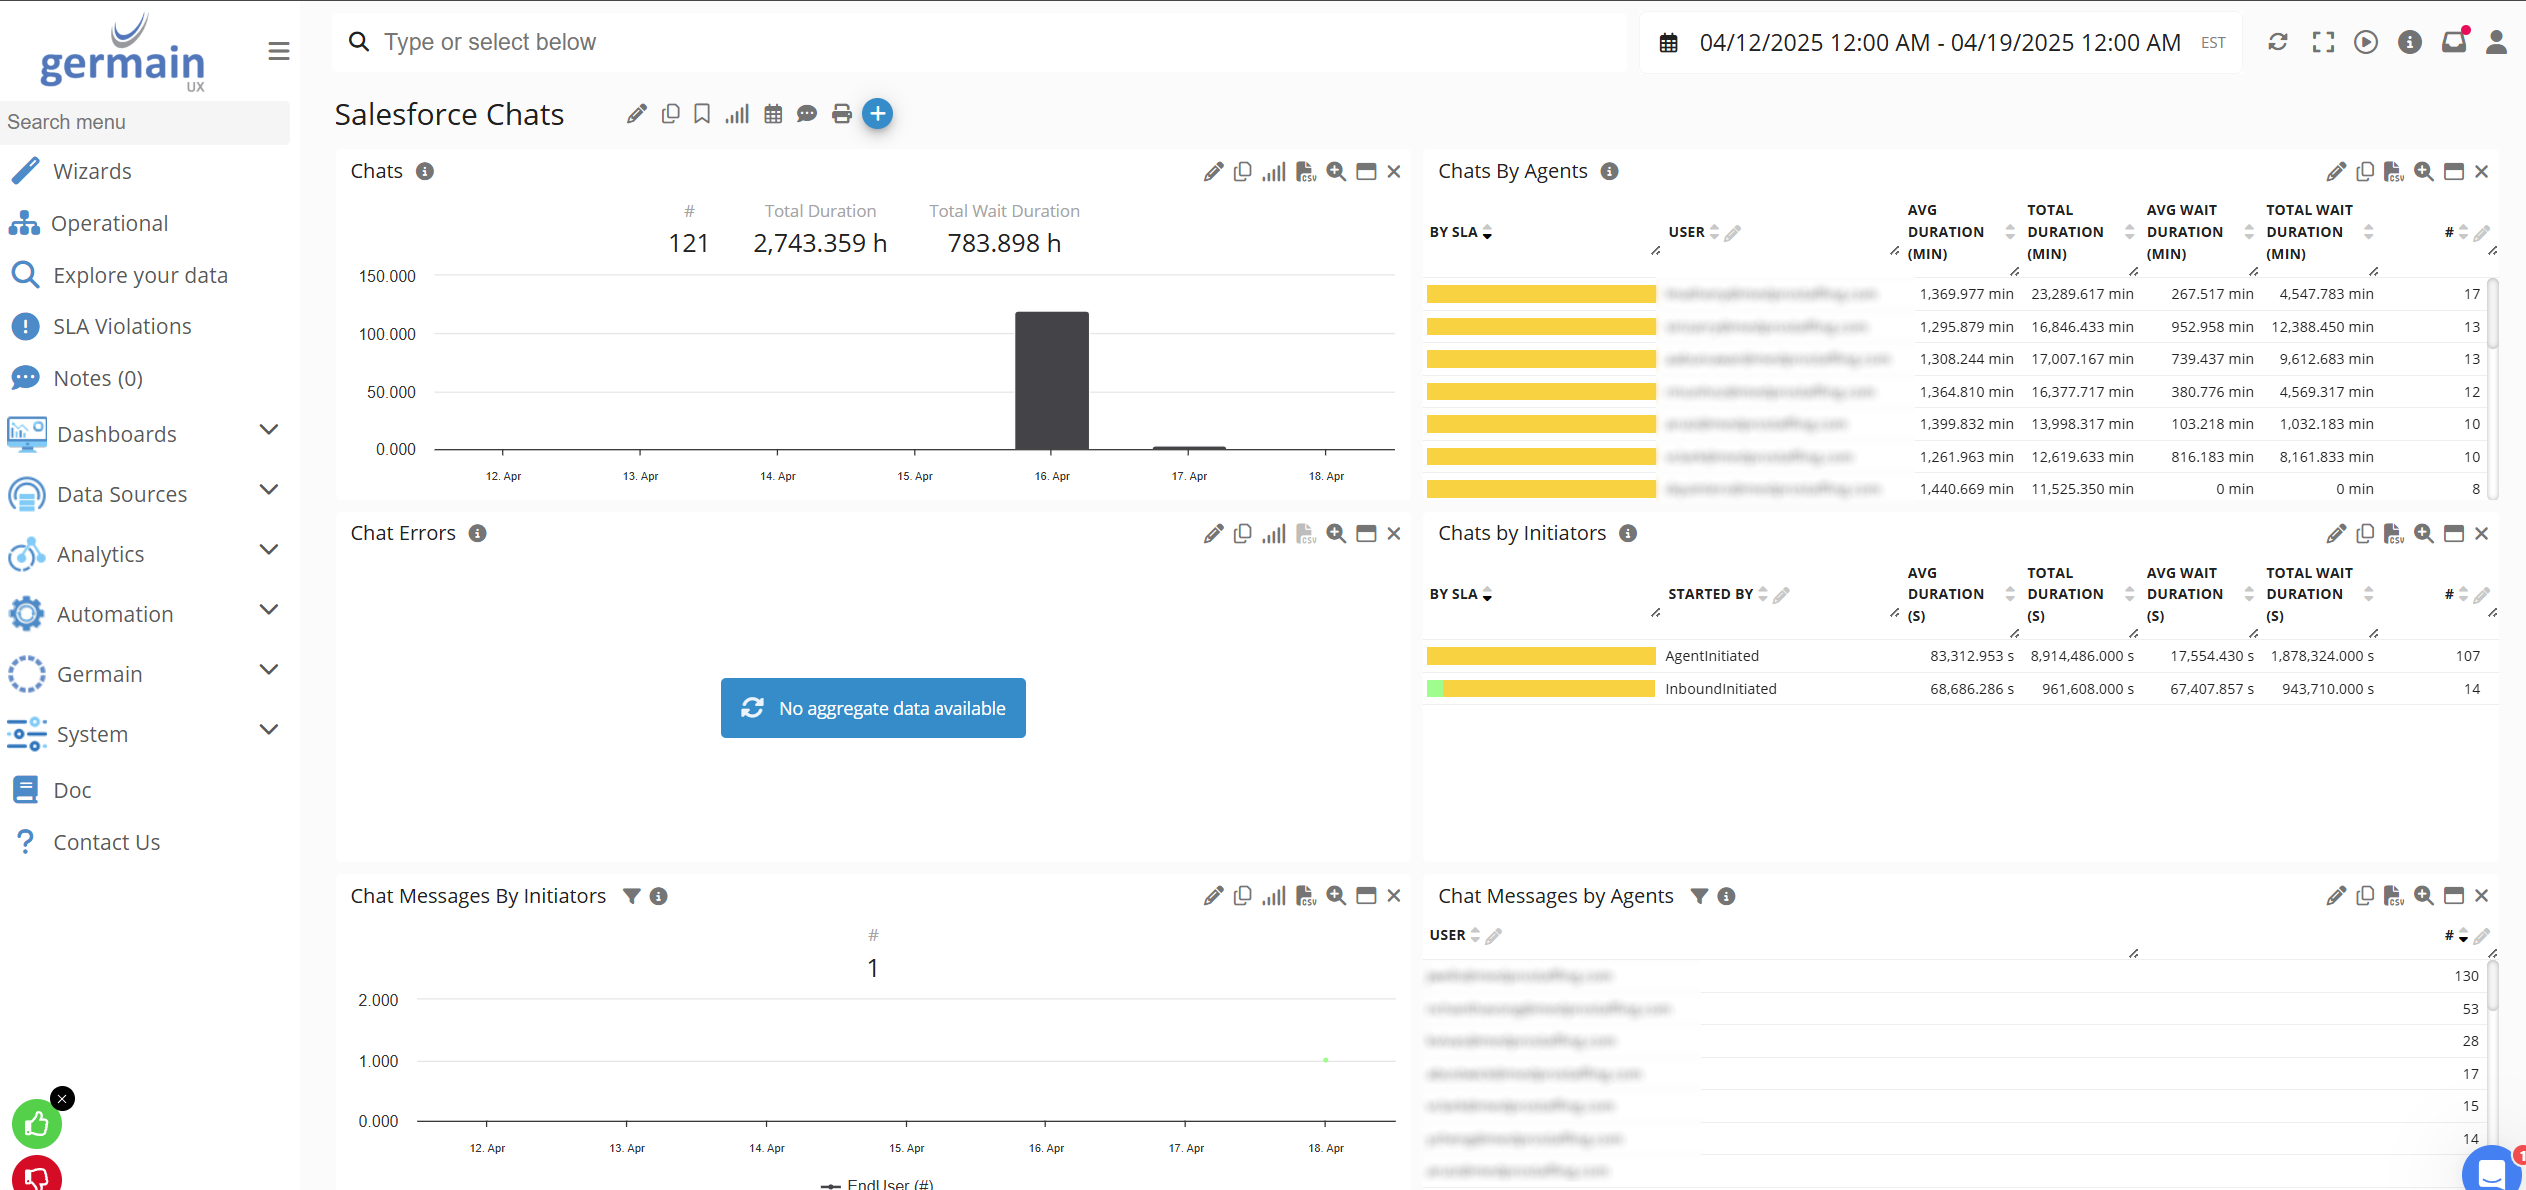Expand the Dashboards section
The image size is (2526, 1190).
(268, 430)
